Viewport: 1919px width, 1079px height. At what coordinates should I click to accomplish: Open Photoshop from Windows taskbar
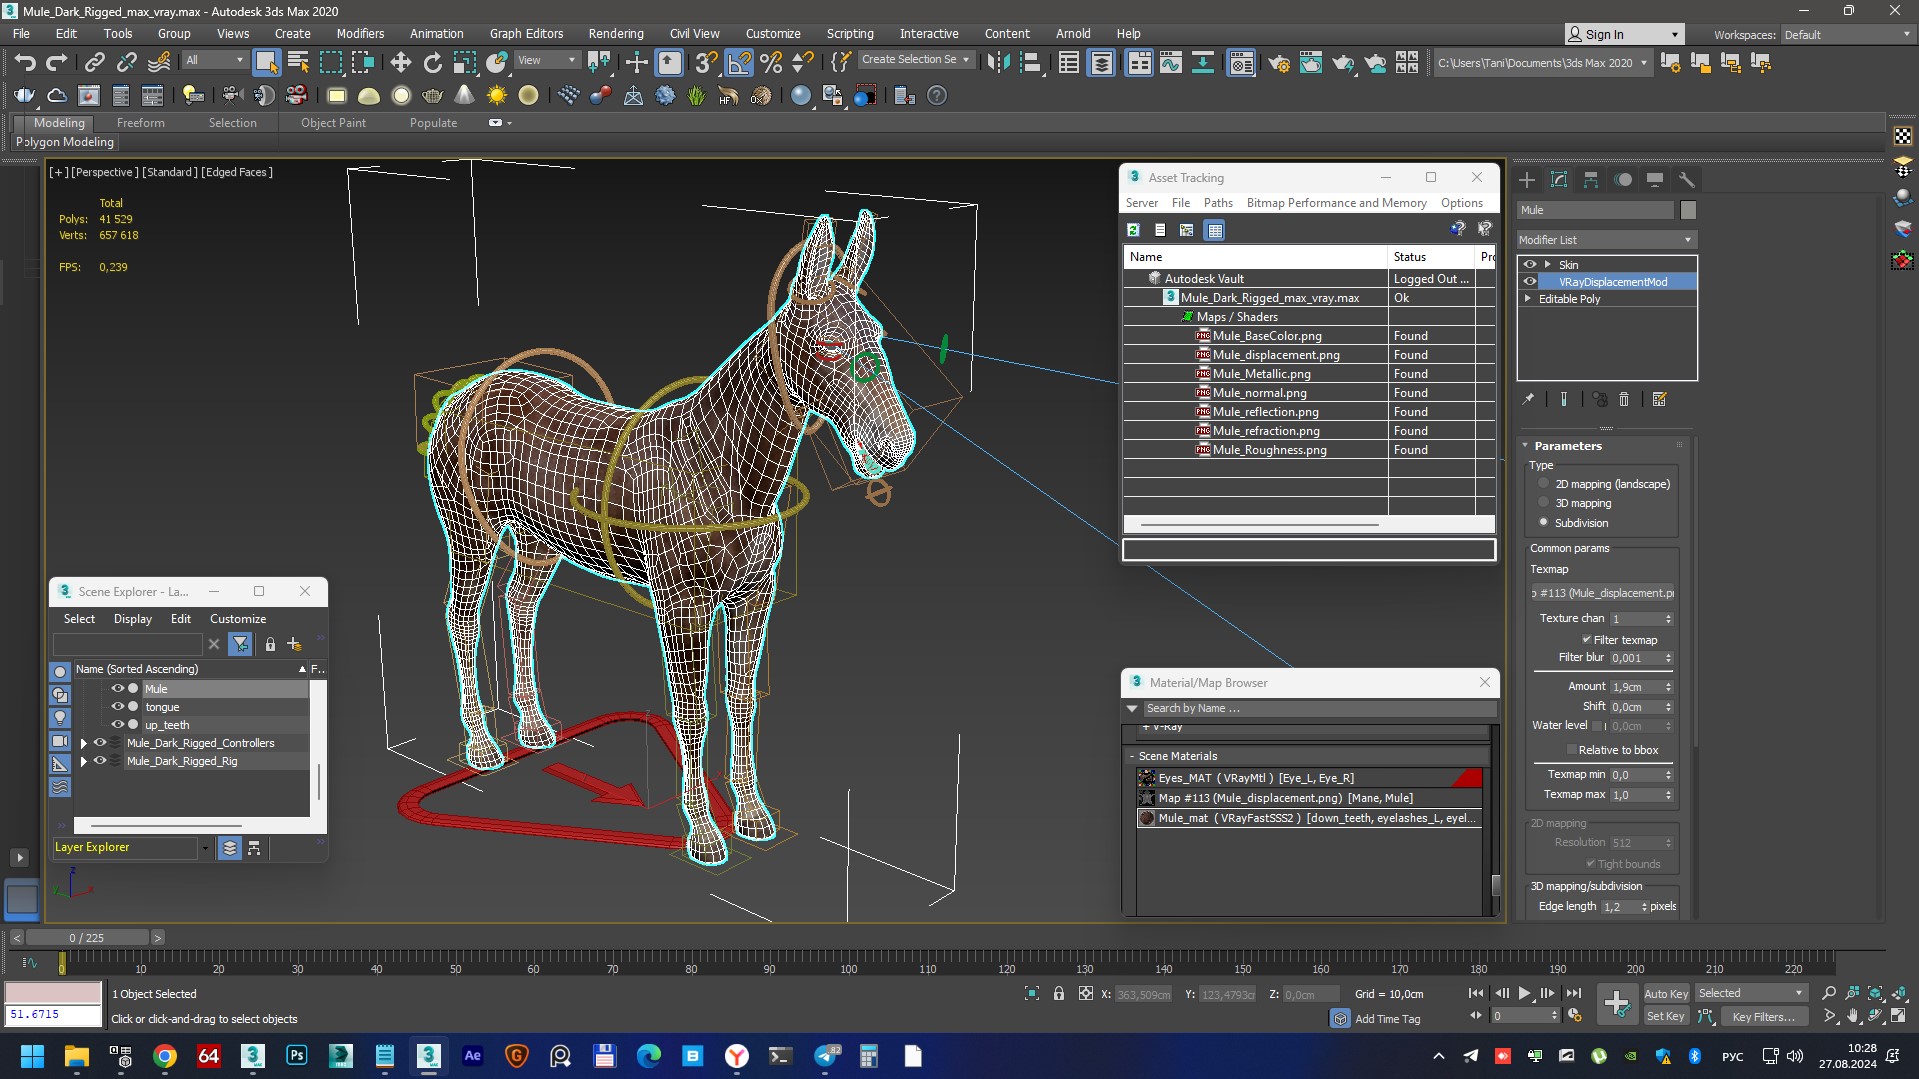(x=297, y=1055)
